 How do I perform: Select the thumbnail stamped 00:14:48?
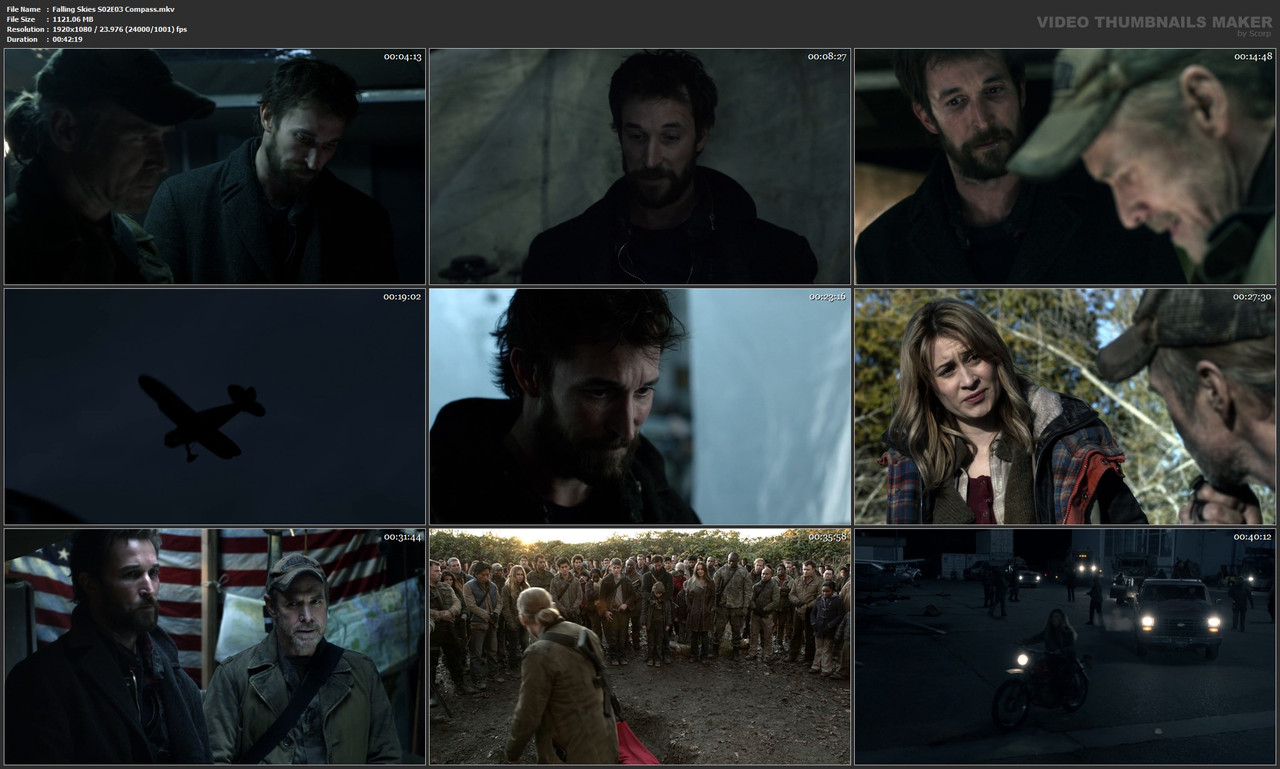tap(1065, 166)
